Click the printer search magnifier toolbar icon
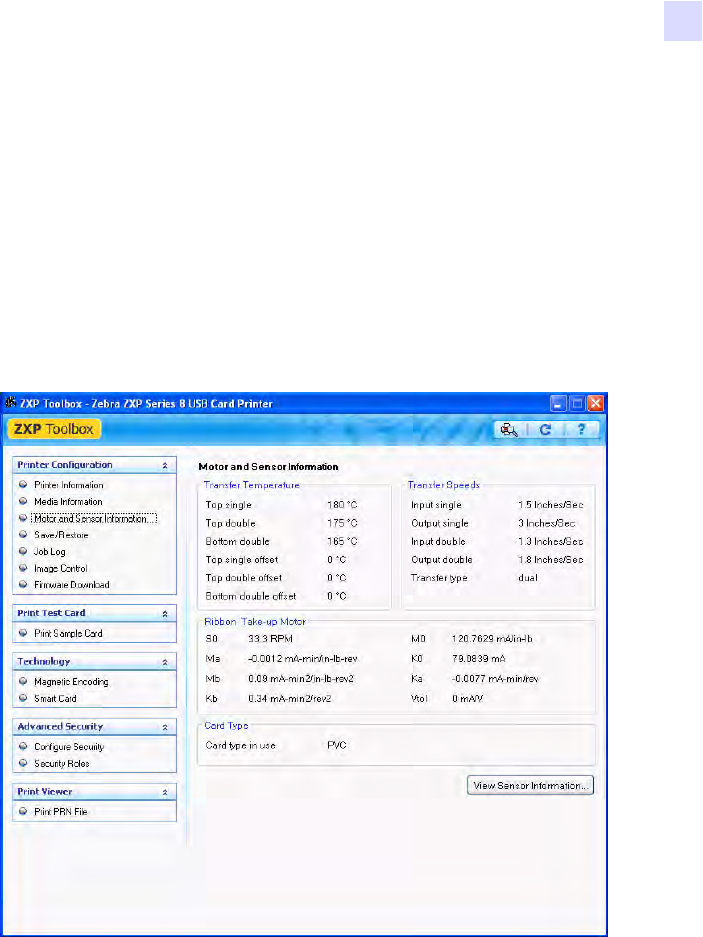Screen dimensions: 703x937 (x=509, y=430)
